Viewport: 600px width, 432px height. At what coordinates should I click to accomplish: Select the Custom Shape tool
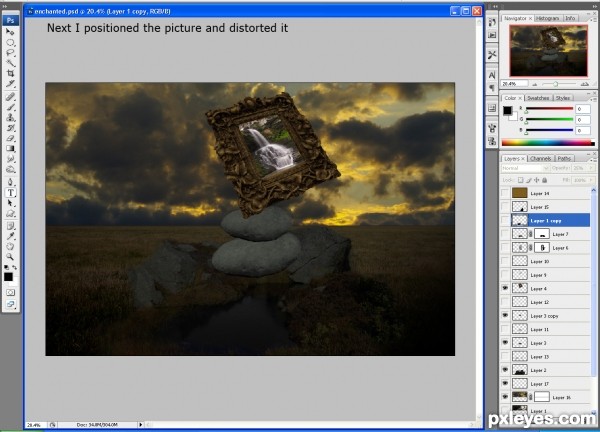tap(10, 213)
